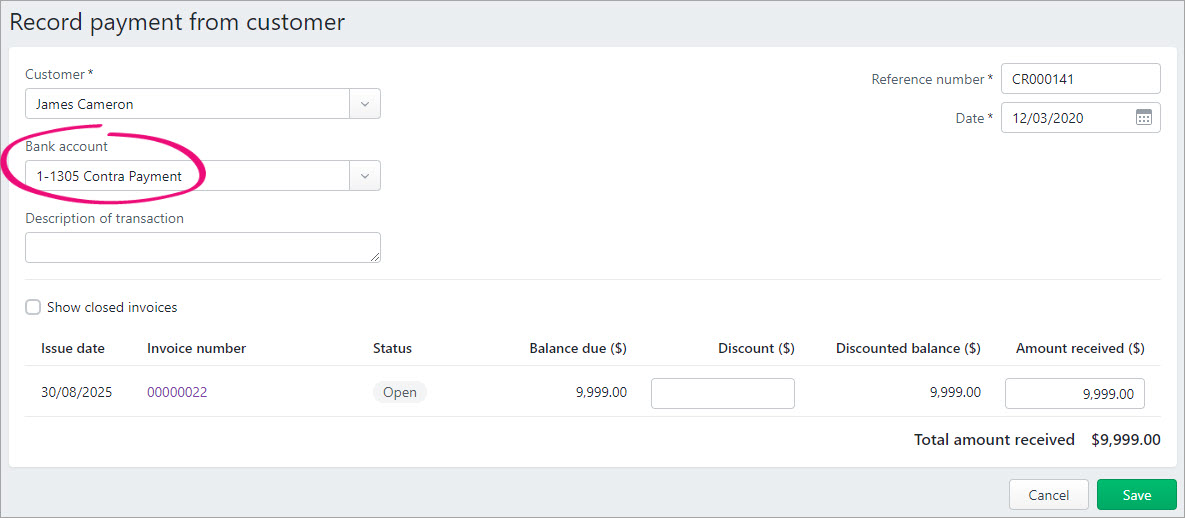This screenshot has height=518, width=1185.
Task: Click the Discount amount field
Action: pos(722,393)
